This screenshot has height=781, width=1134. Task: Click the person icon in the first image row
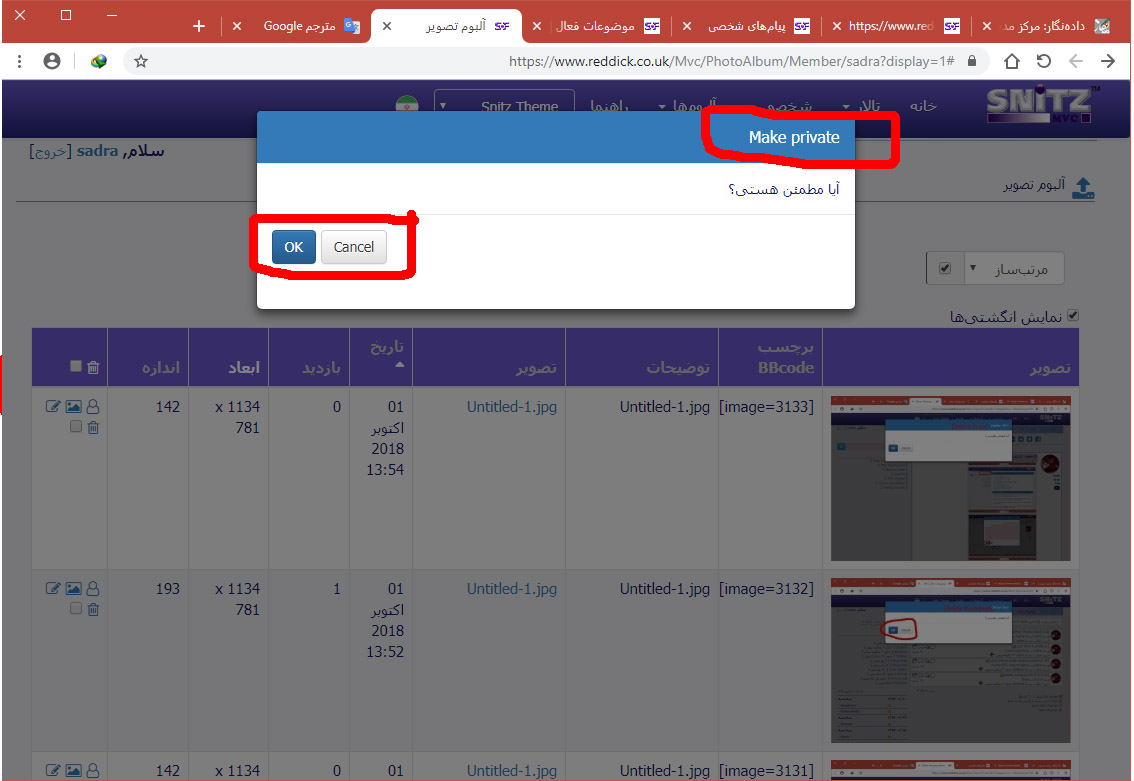click(x=93, y=407)
